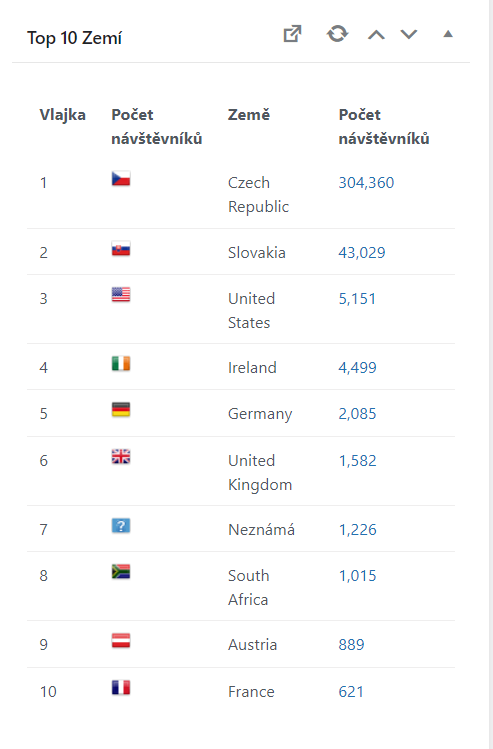Refresh the Top 10 Zemí widget
Viewport: 493px width, 749px height.
(337, 34)
